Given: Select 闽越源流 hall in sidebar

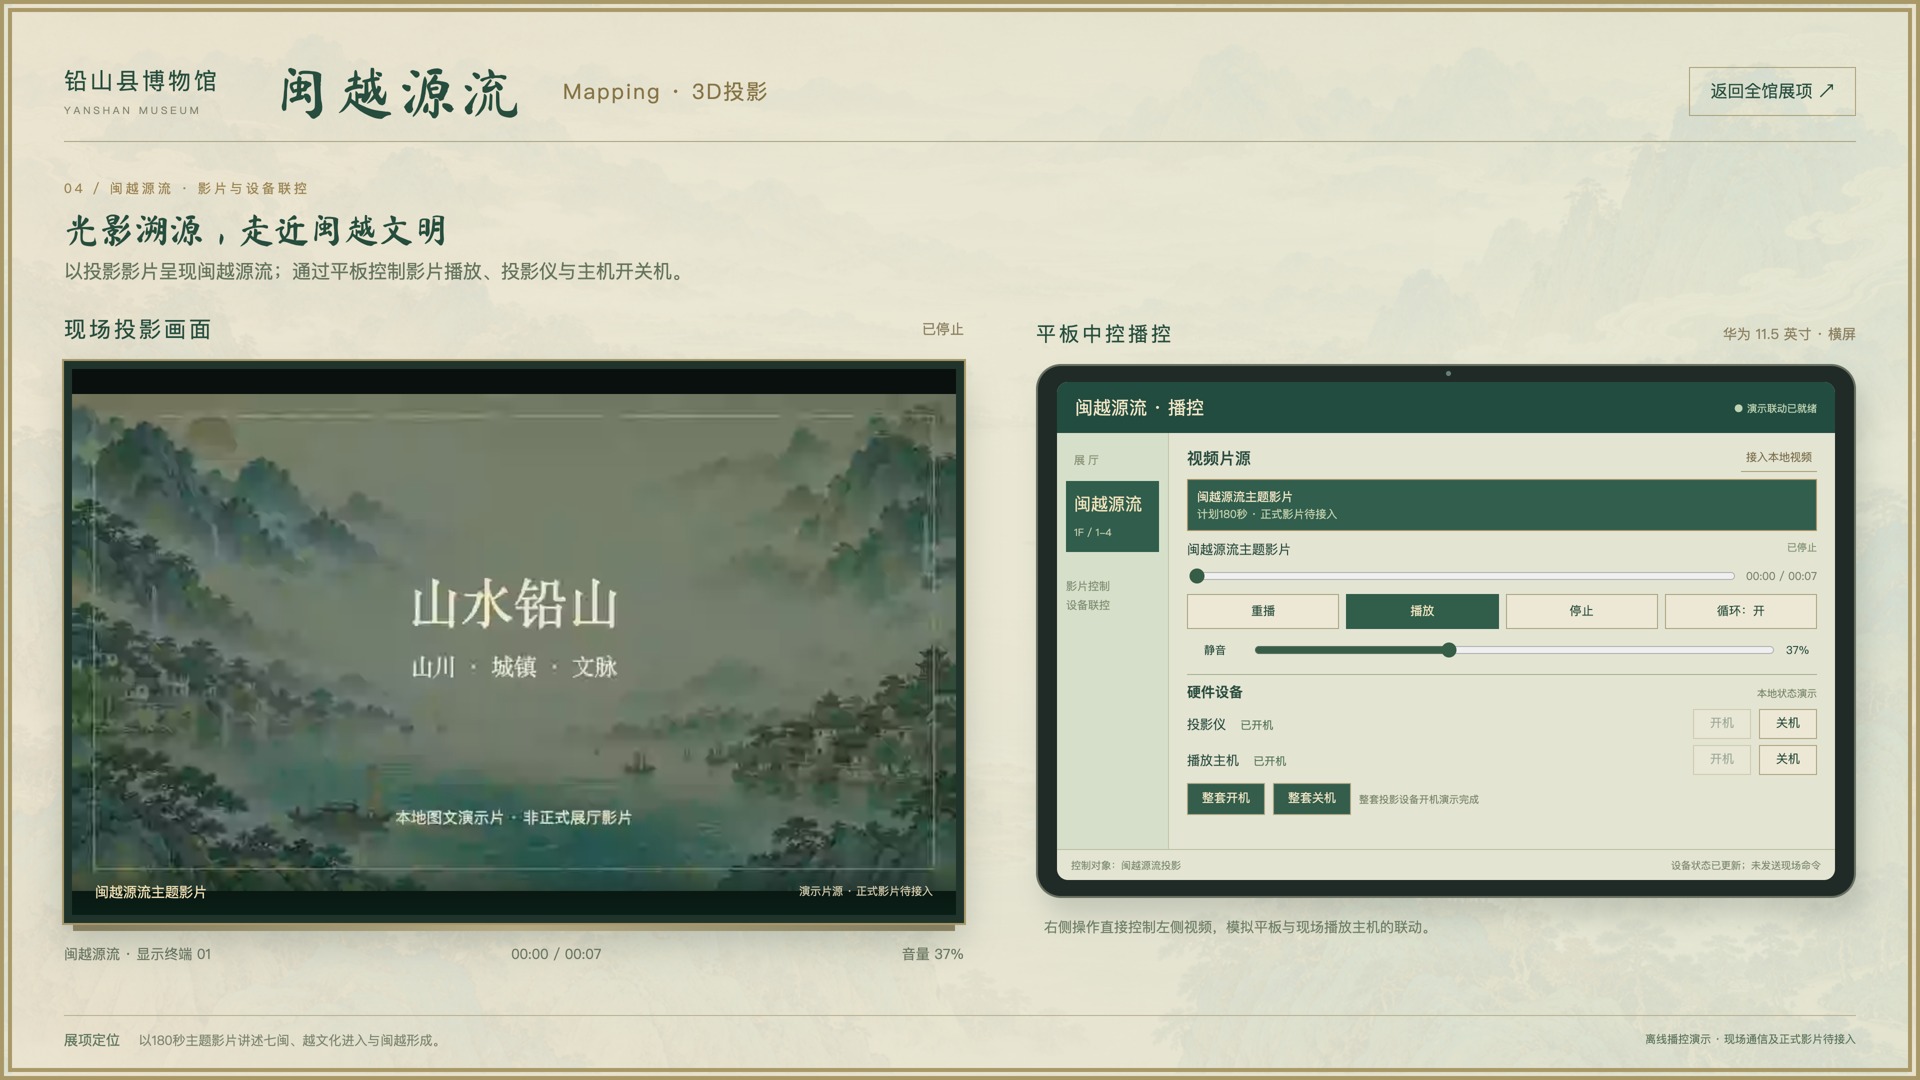Looking at the screenshot, I should pyautogui.click(x=1112, y=516).
